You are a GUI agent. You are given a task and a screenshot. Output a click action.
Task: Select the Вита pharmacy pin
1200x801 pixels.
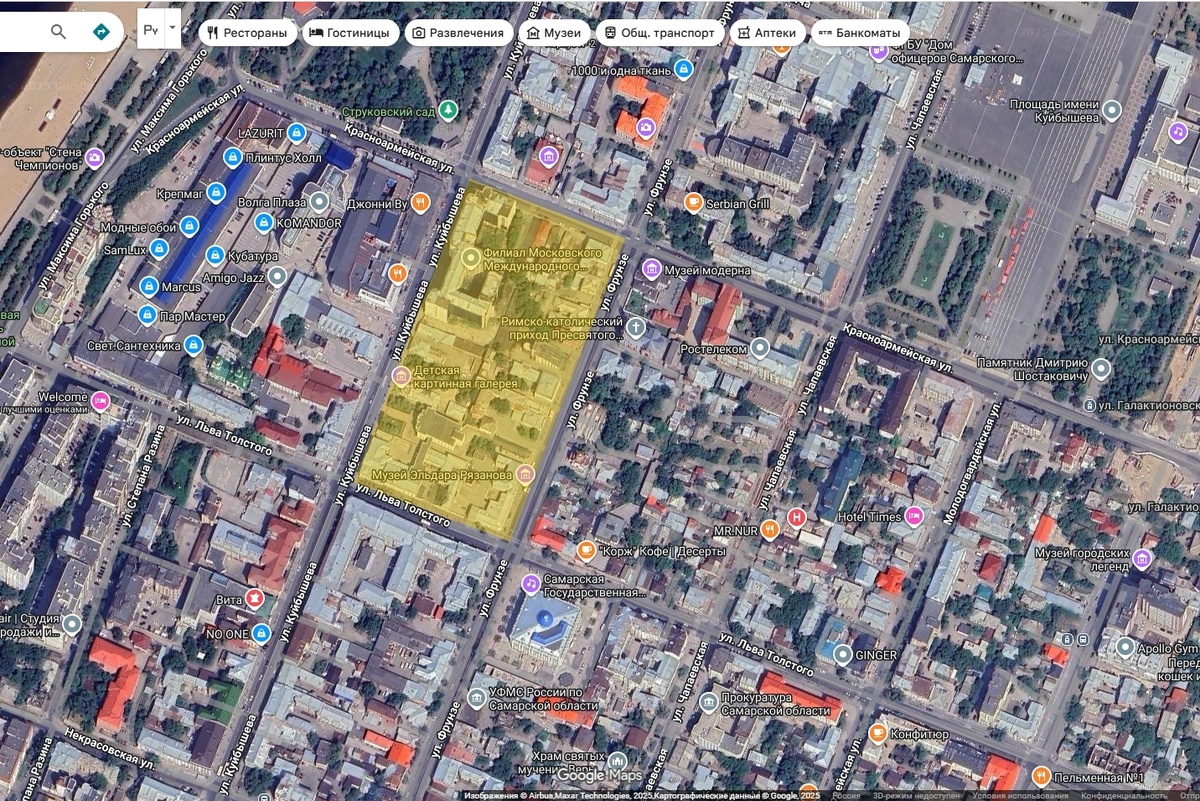tap(255, 599)
